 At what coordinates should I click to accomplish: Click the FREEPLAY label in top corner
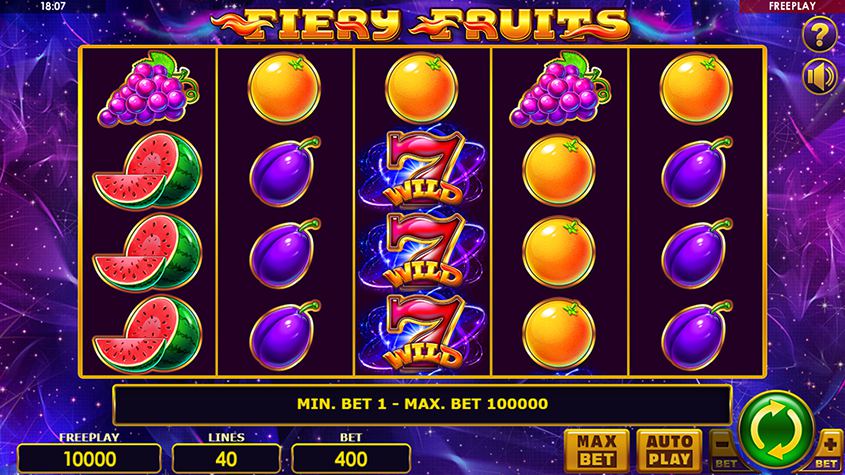coord(792,6)
